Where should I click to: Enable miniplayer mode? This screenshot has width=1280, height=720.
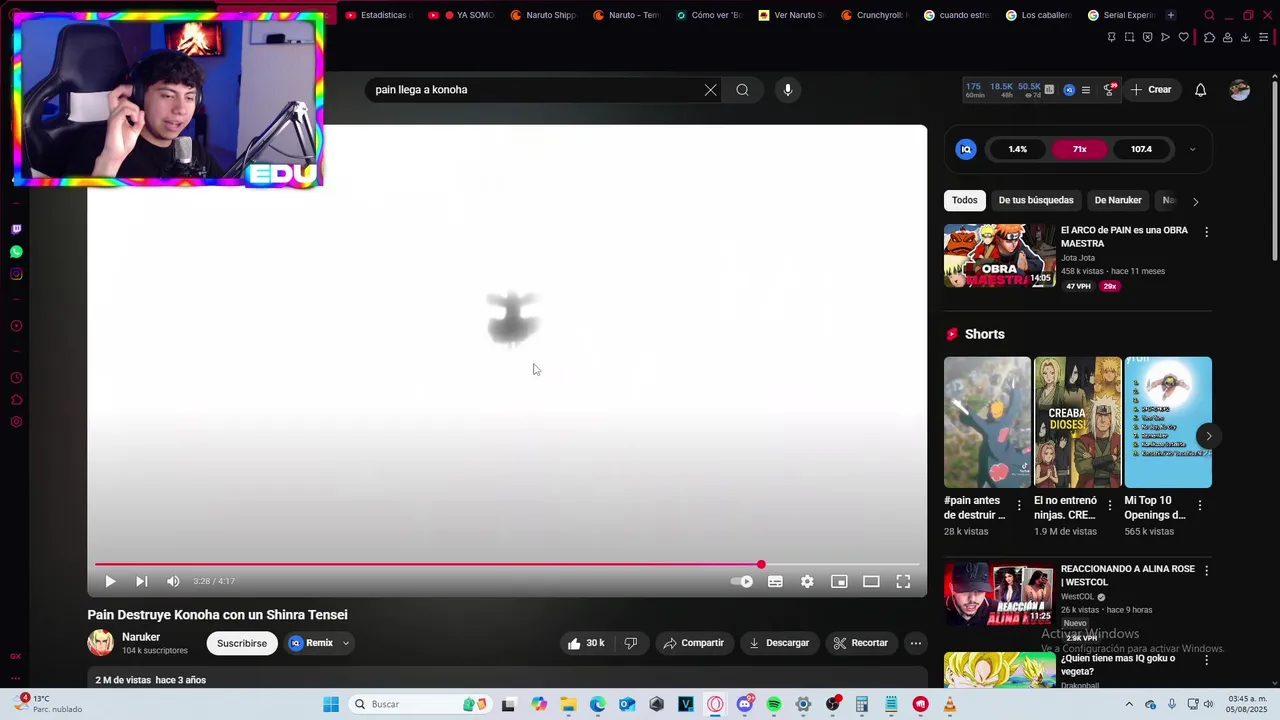click(839, 581)
